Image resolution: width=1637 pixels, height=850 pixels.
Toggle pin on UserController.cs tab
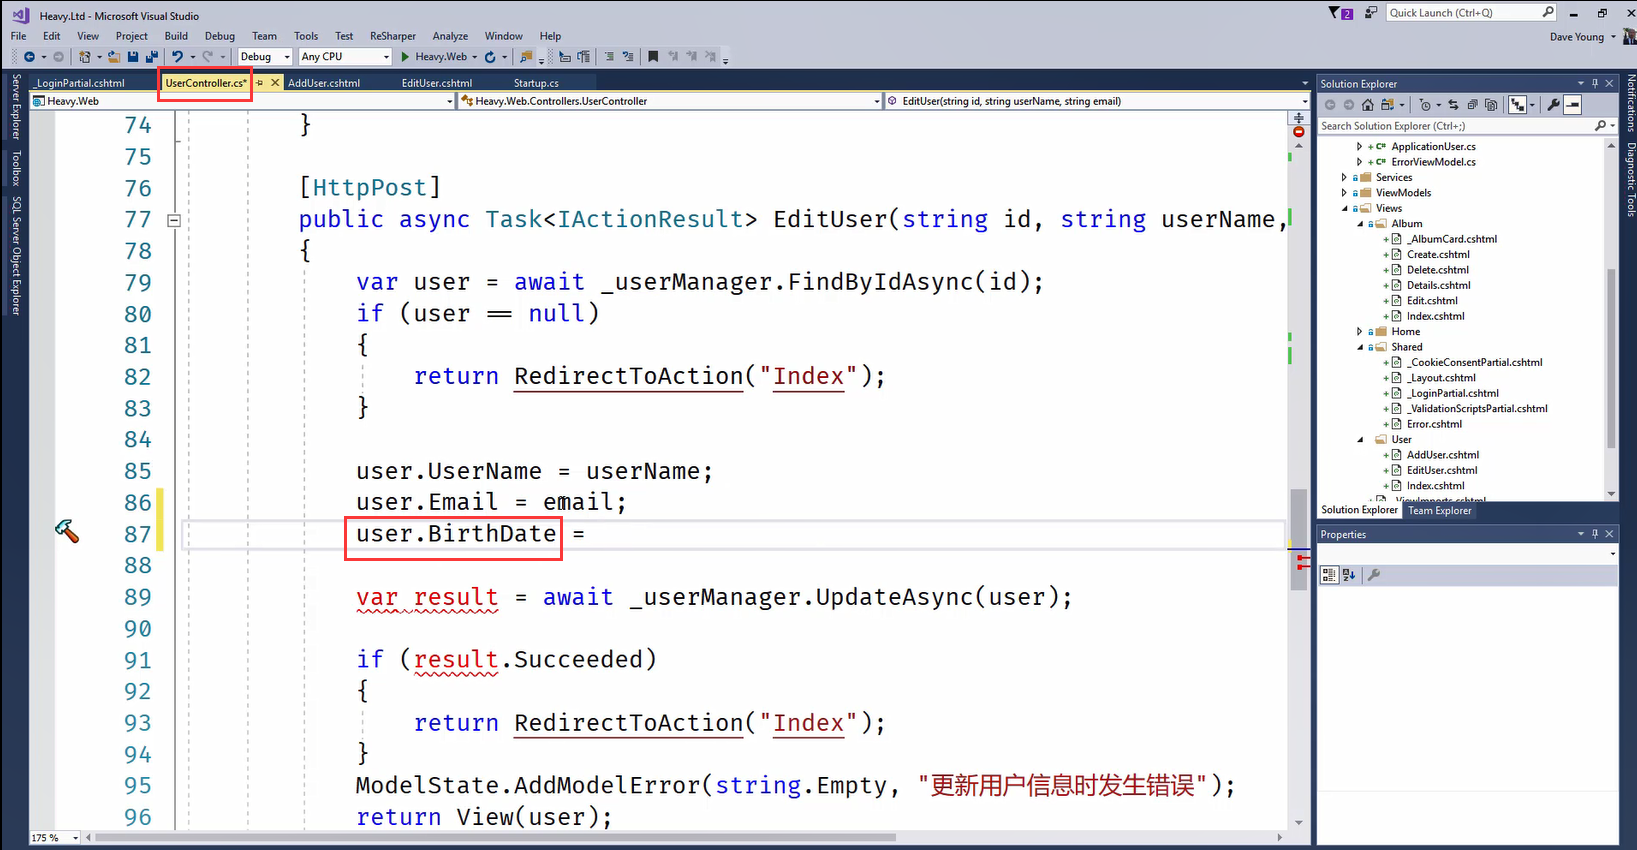click(x=259, y=83)
